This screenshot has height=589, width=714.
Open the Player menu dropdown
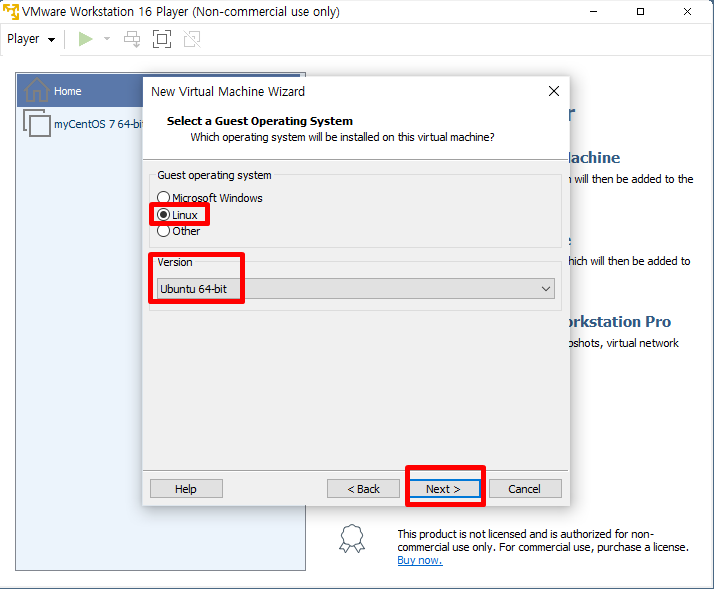(31, 39)
